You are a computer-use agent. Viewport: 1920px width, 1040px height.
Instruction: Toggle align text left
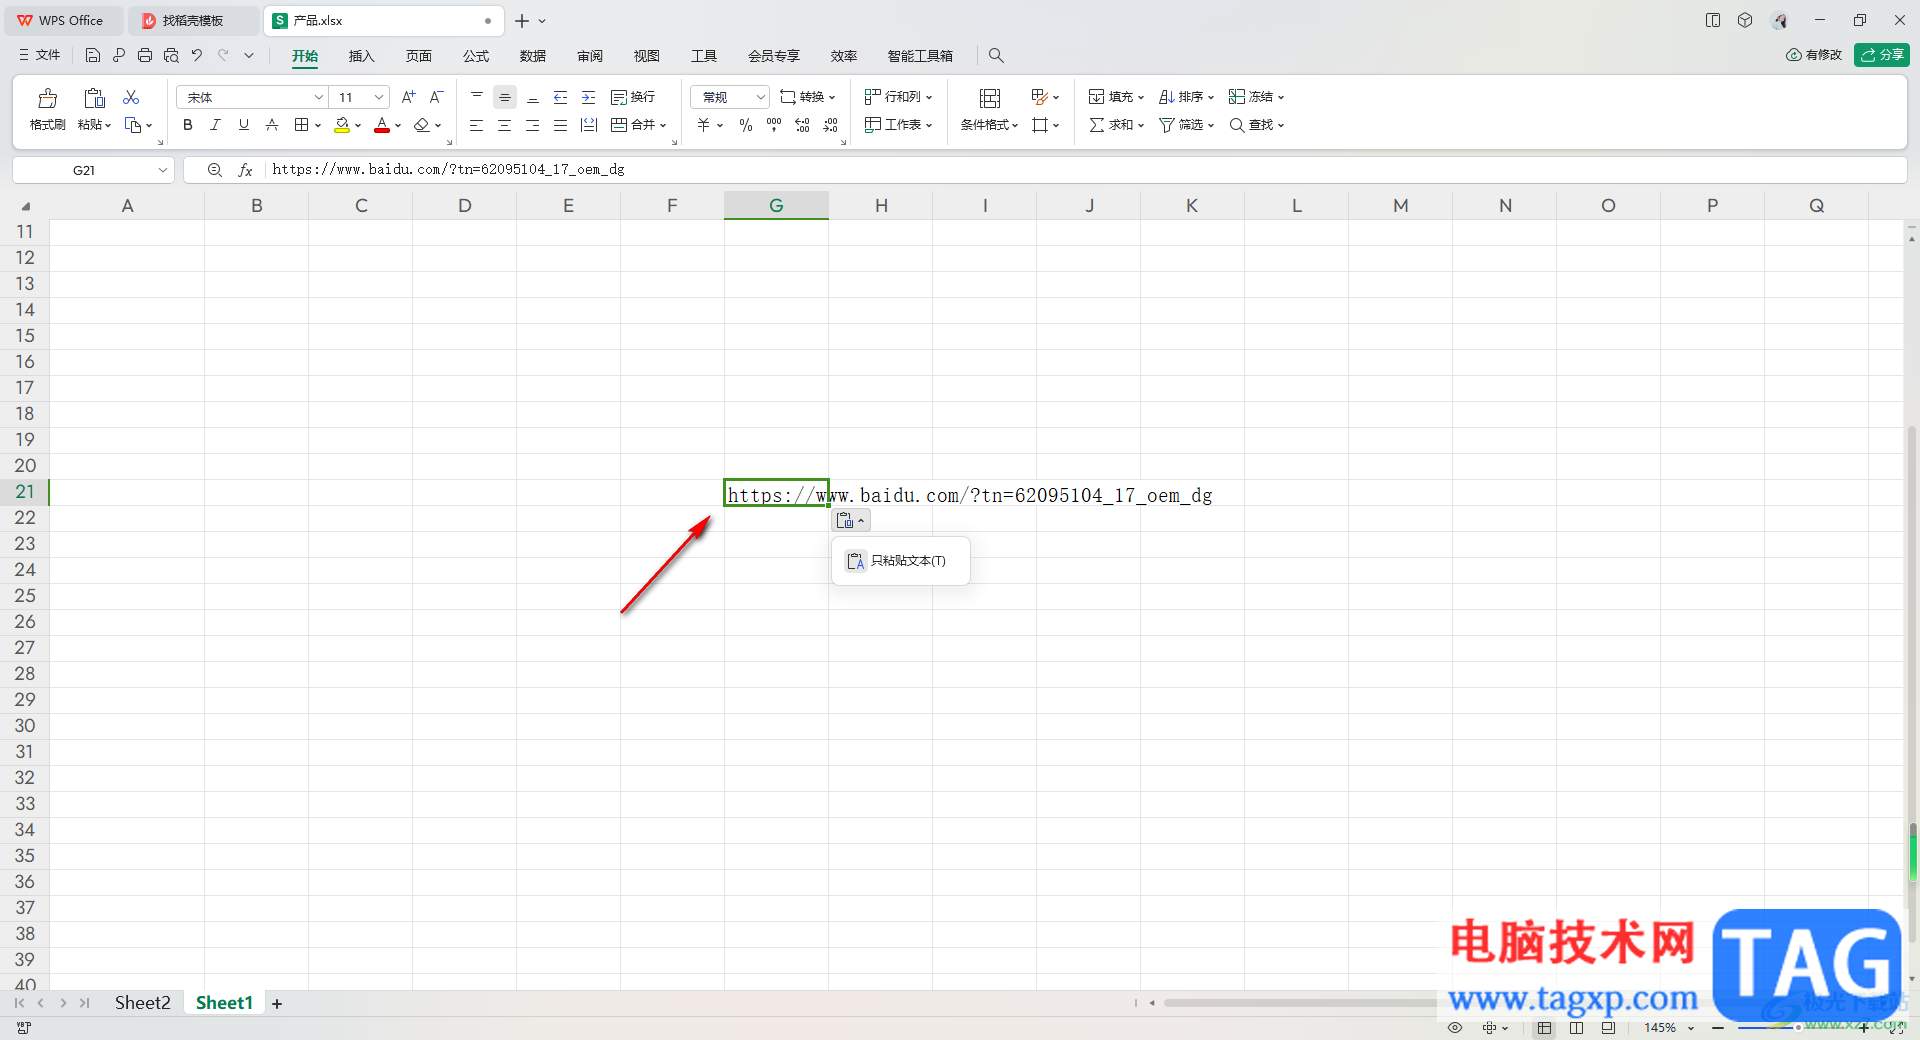point(476,125)
